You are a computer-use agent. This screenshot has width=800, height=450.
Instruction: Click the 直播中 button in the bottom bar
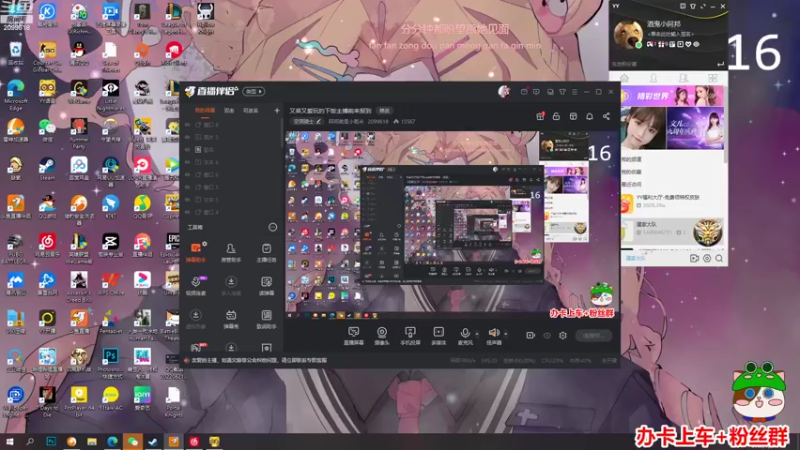coord(593,335)
